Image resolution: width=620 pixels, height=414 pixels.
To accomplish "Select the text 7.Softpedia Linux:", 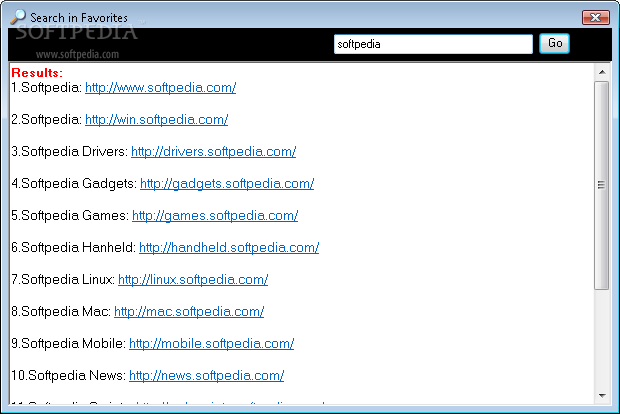I will point(63,280).
